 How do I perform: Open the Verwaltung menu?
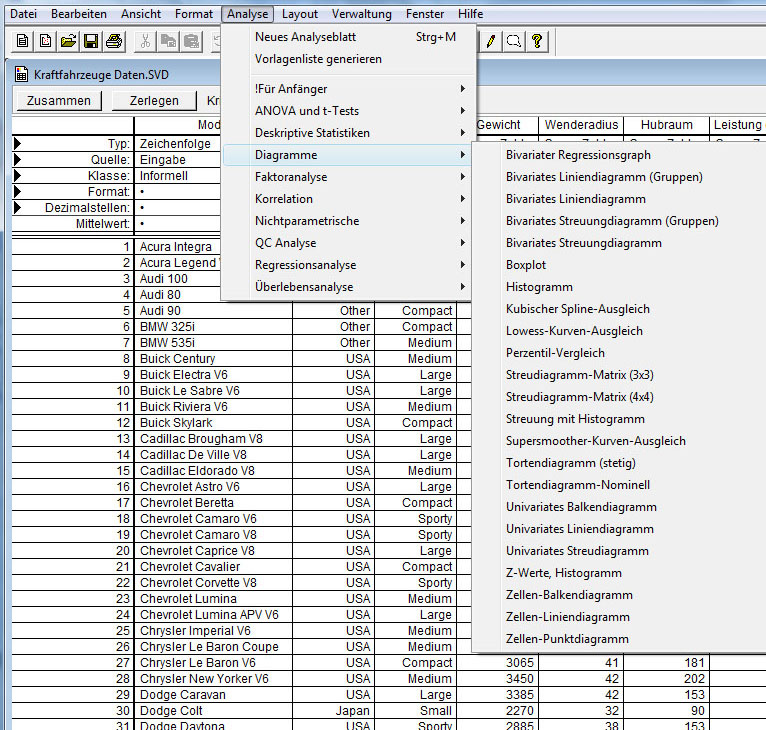click(362, 14)
